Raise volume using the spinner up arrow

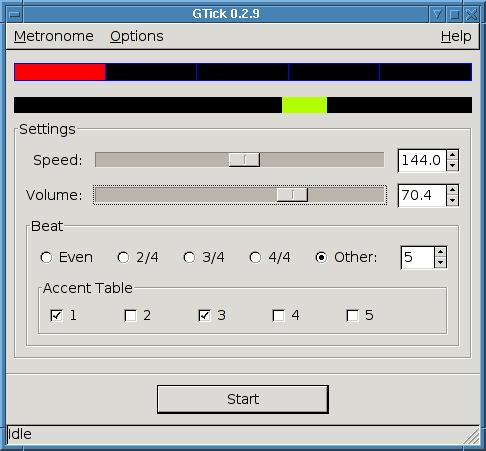(x=452, y=190)
